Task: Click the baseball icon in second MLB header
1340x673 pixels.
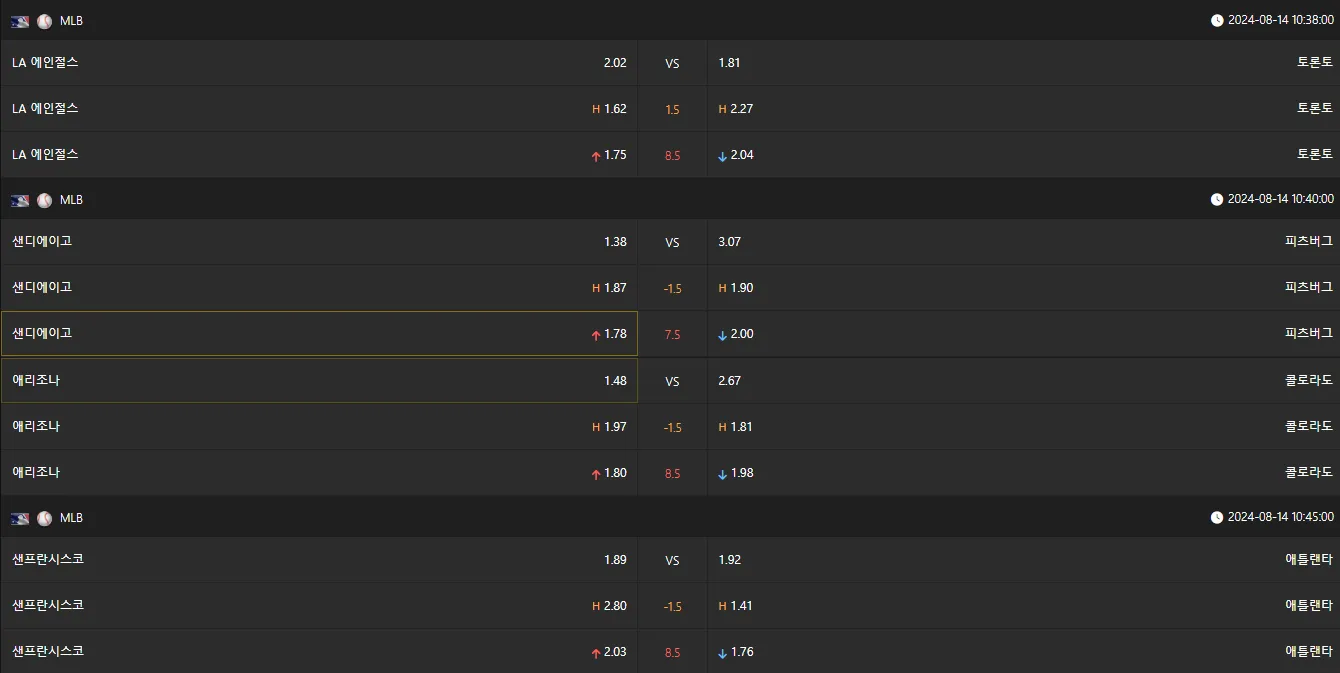Action: point(44,200)
